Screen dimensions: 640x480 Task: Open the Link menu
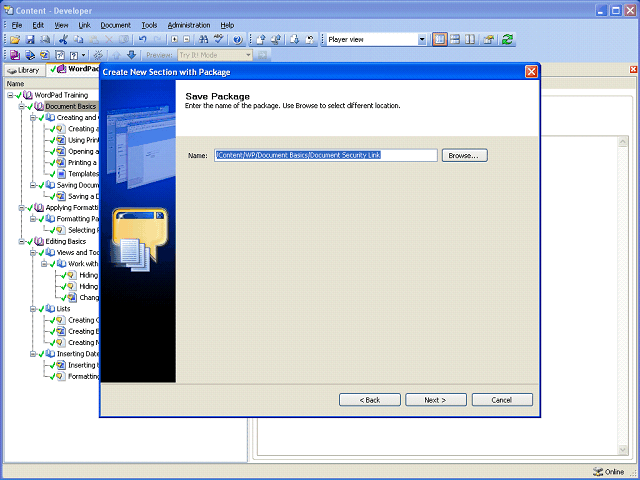(x=84, y=25)
